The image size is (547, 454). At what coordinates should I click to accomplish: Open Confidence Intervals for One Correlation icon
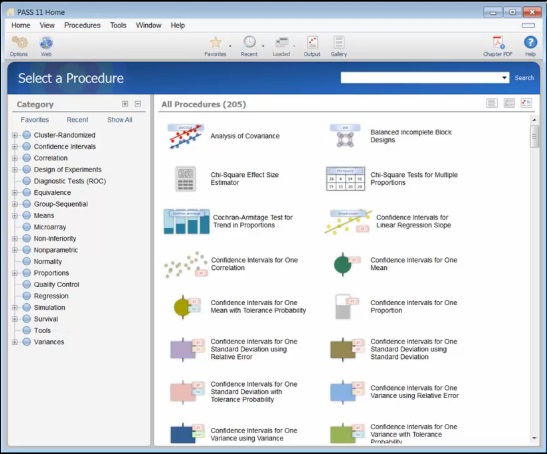pyautogui.click(x=186, y=264)
